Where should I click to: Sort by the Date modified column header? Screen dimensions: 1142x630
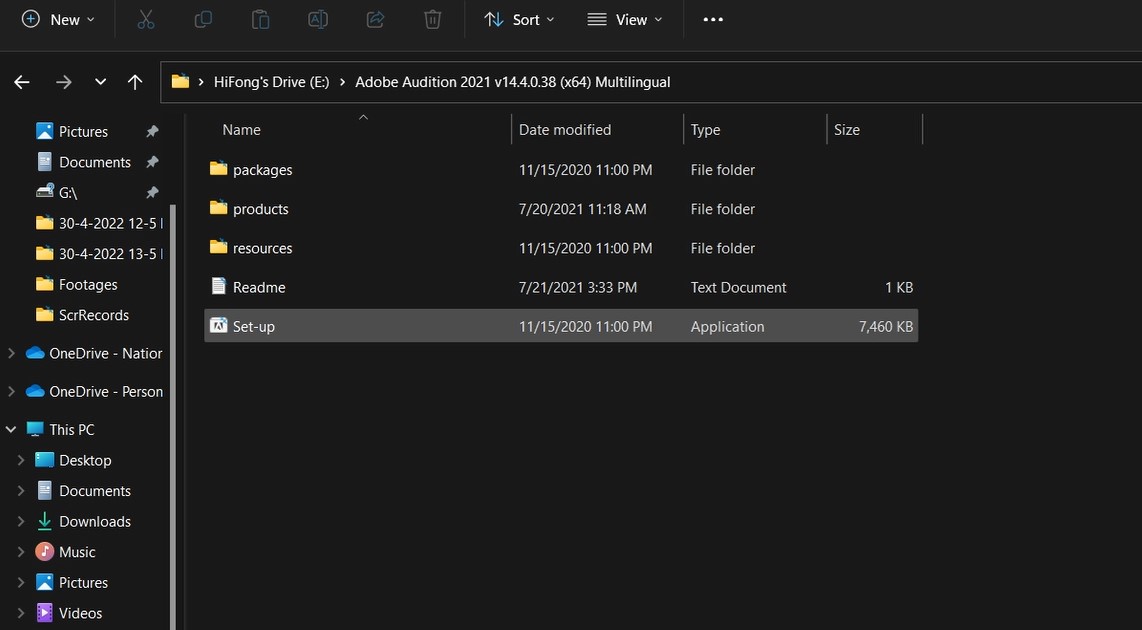coord(565,130)
